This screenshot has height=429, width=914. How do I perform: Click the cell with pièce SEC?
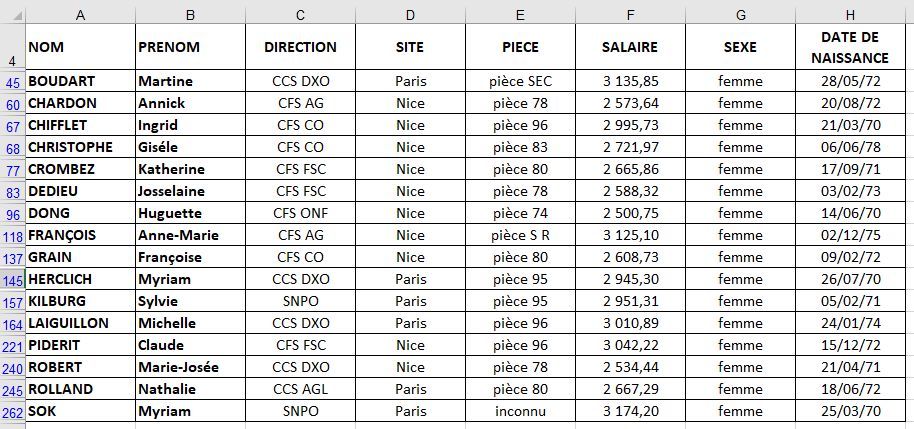pos(520,81)
